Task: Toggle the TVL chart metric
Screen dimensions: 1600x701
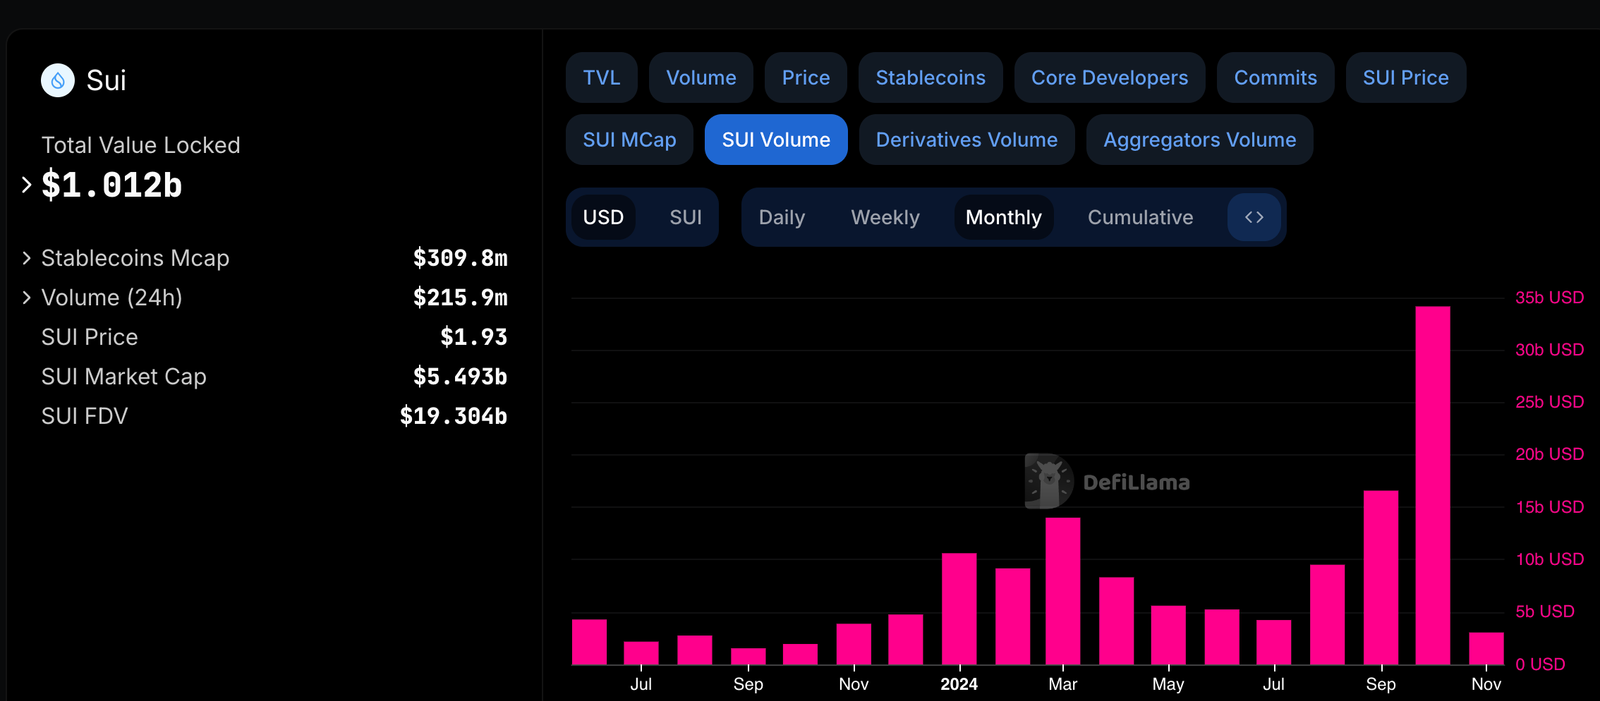Action: (601, 78)
